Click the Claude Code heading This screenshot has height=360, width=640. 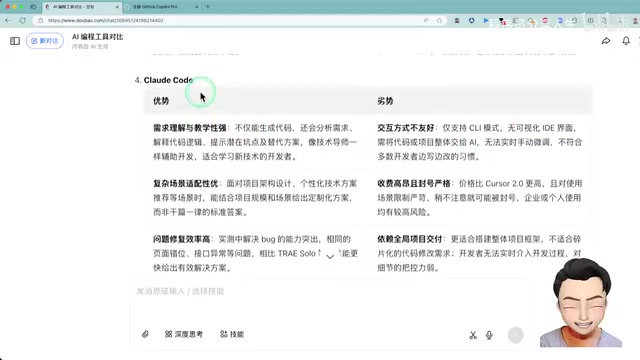[168, 80]
